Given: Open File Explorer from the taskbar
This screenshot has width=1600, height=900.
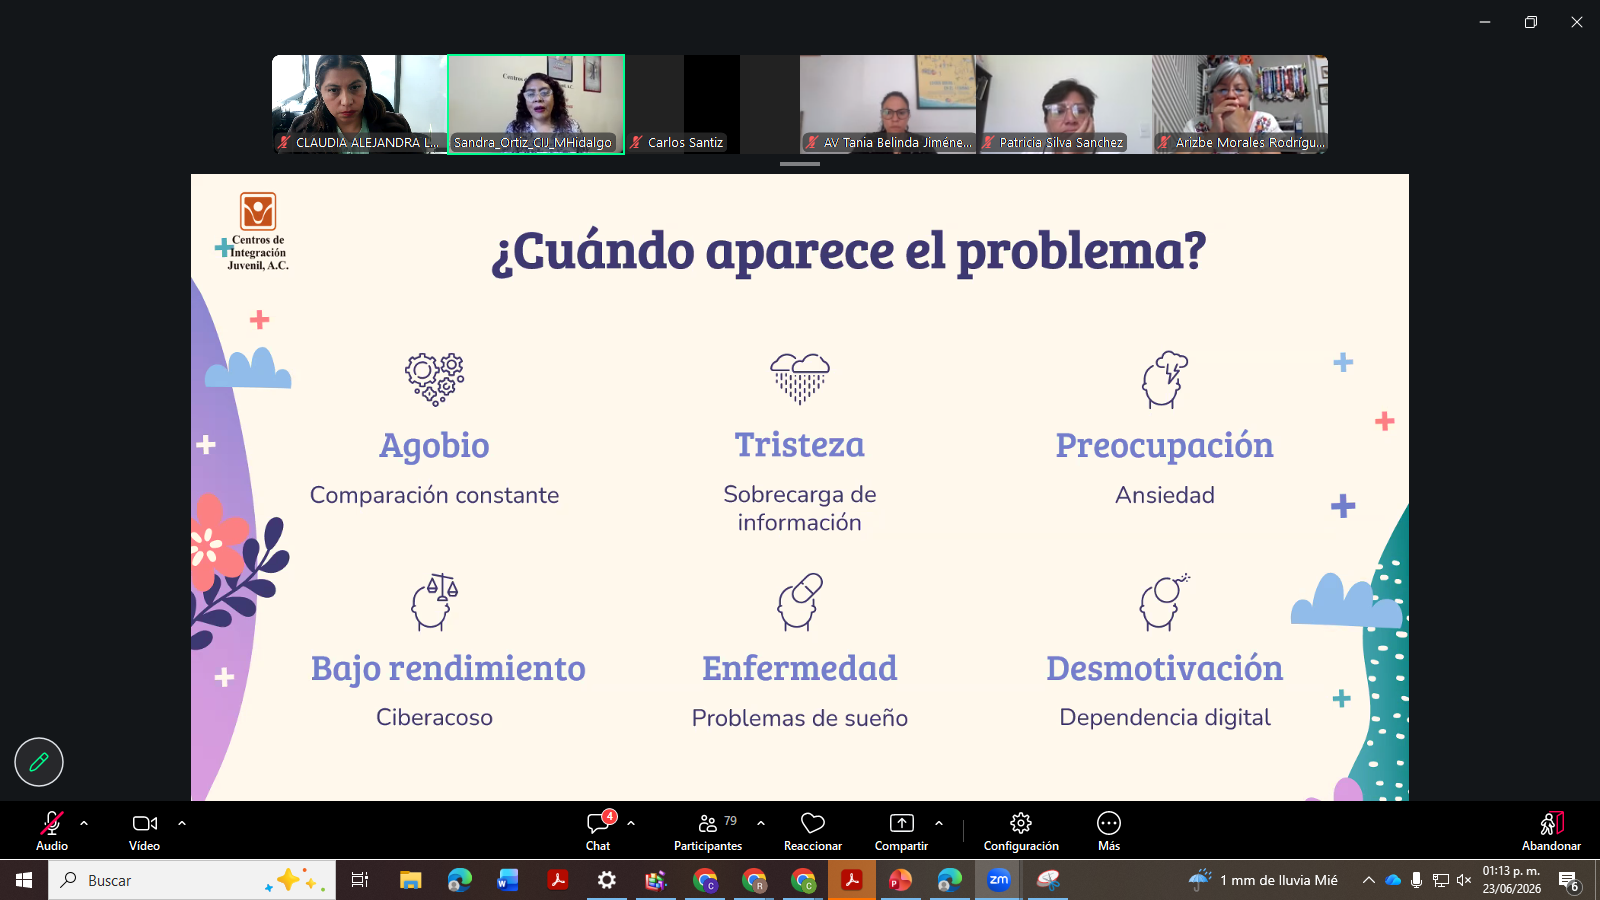Looking at the screenshot, I should click(410, 880).
